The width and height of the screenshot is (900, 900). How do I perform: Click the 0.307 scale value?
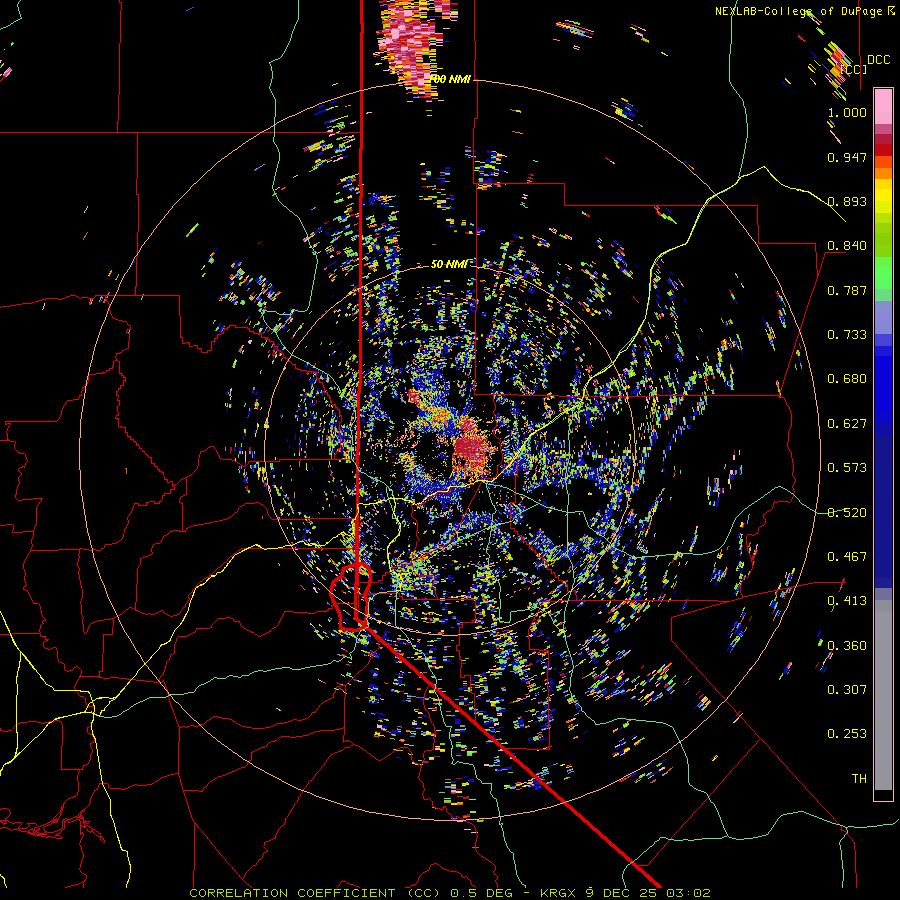pyautogui.click(x=847, y=690)
